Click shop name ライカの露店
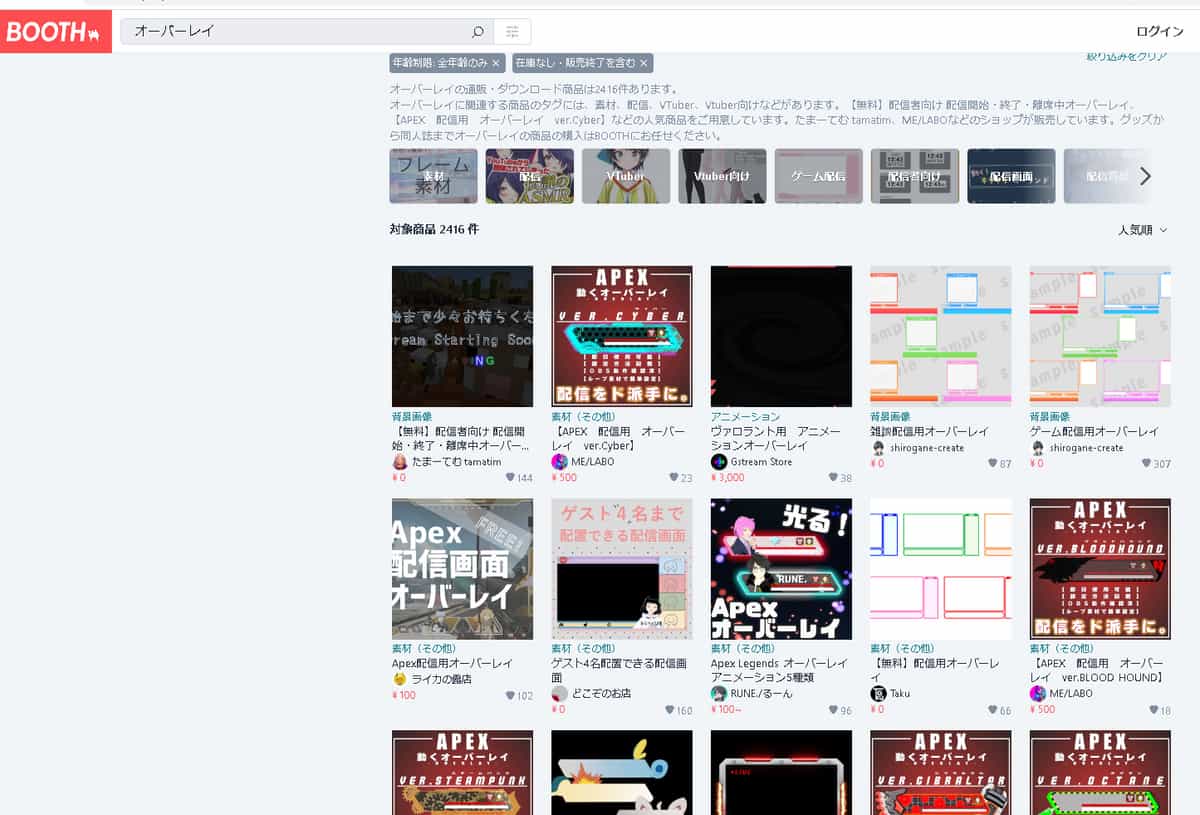 click(x=441, y=679)
